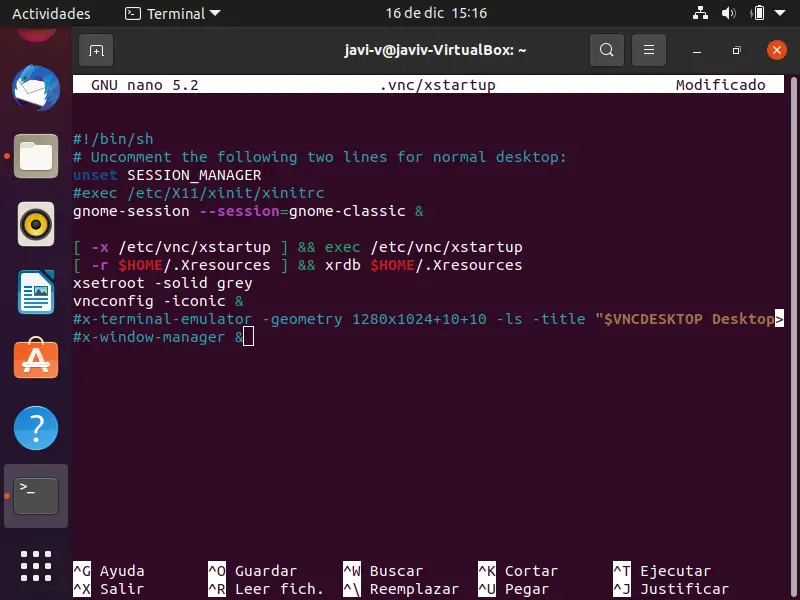Show the applications grid
Screen dimensions: 800x600
(x=35, y=564)
